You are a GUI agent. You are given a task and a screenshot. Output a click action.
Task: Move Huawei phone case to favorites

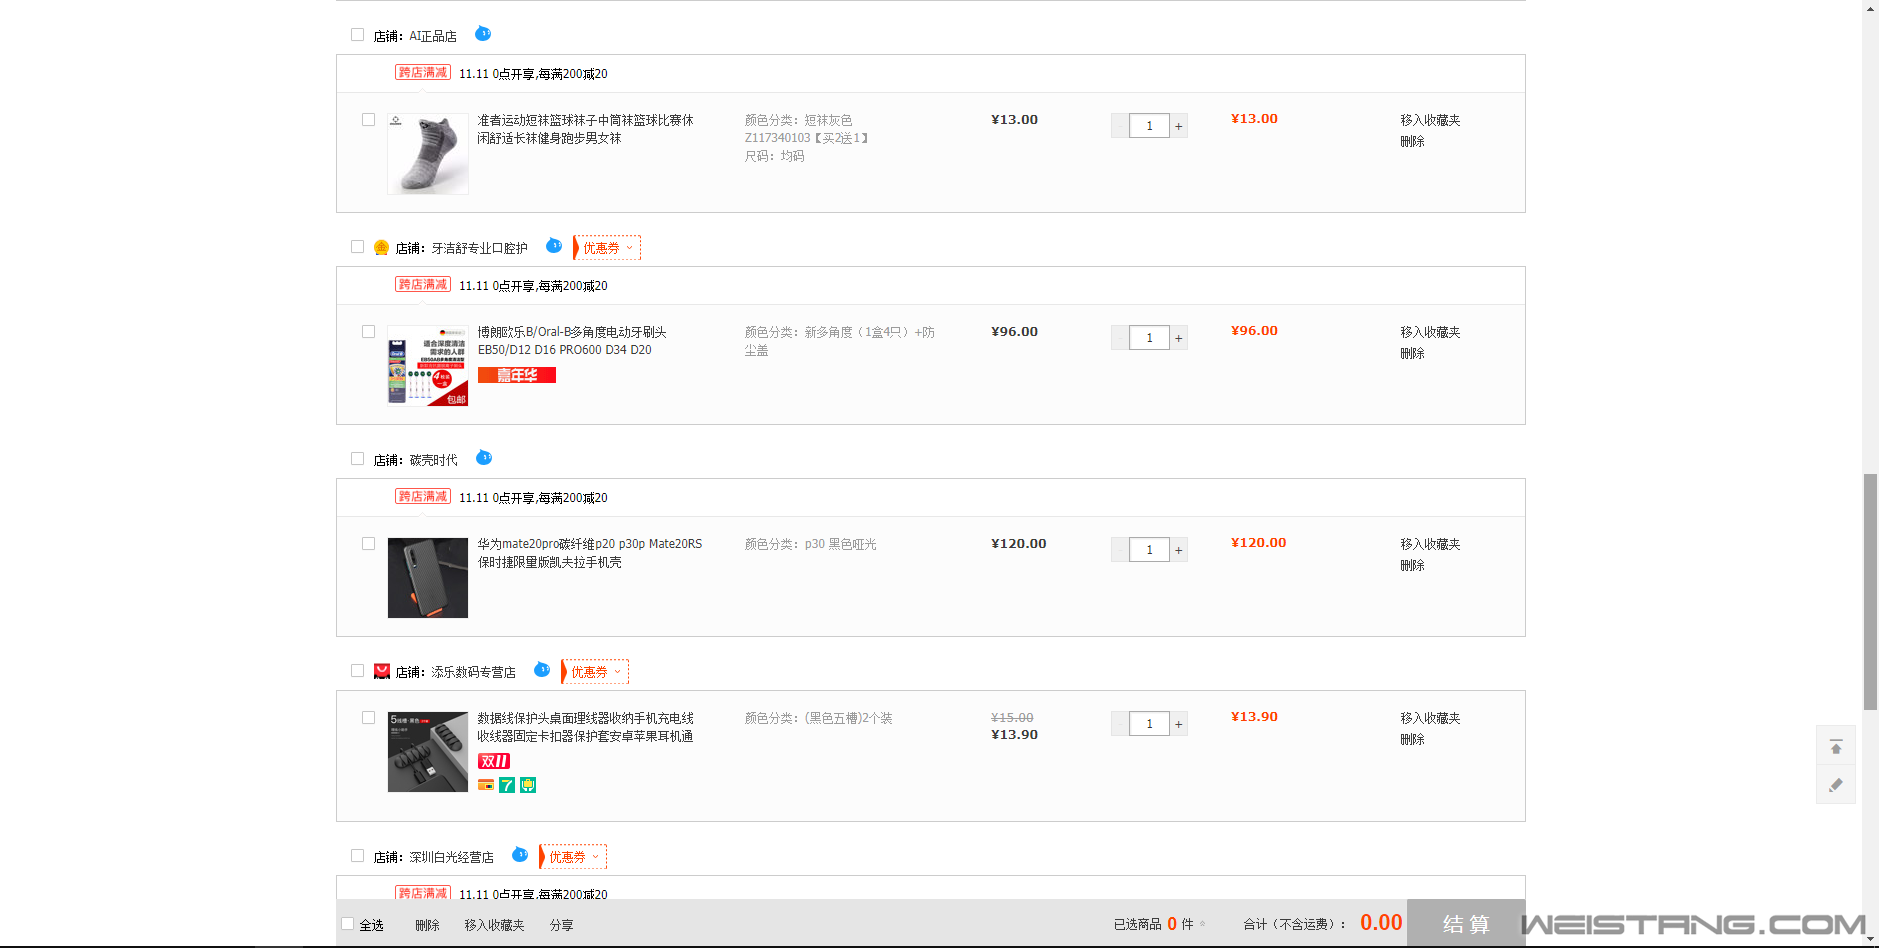tap(1430, 544)
